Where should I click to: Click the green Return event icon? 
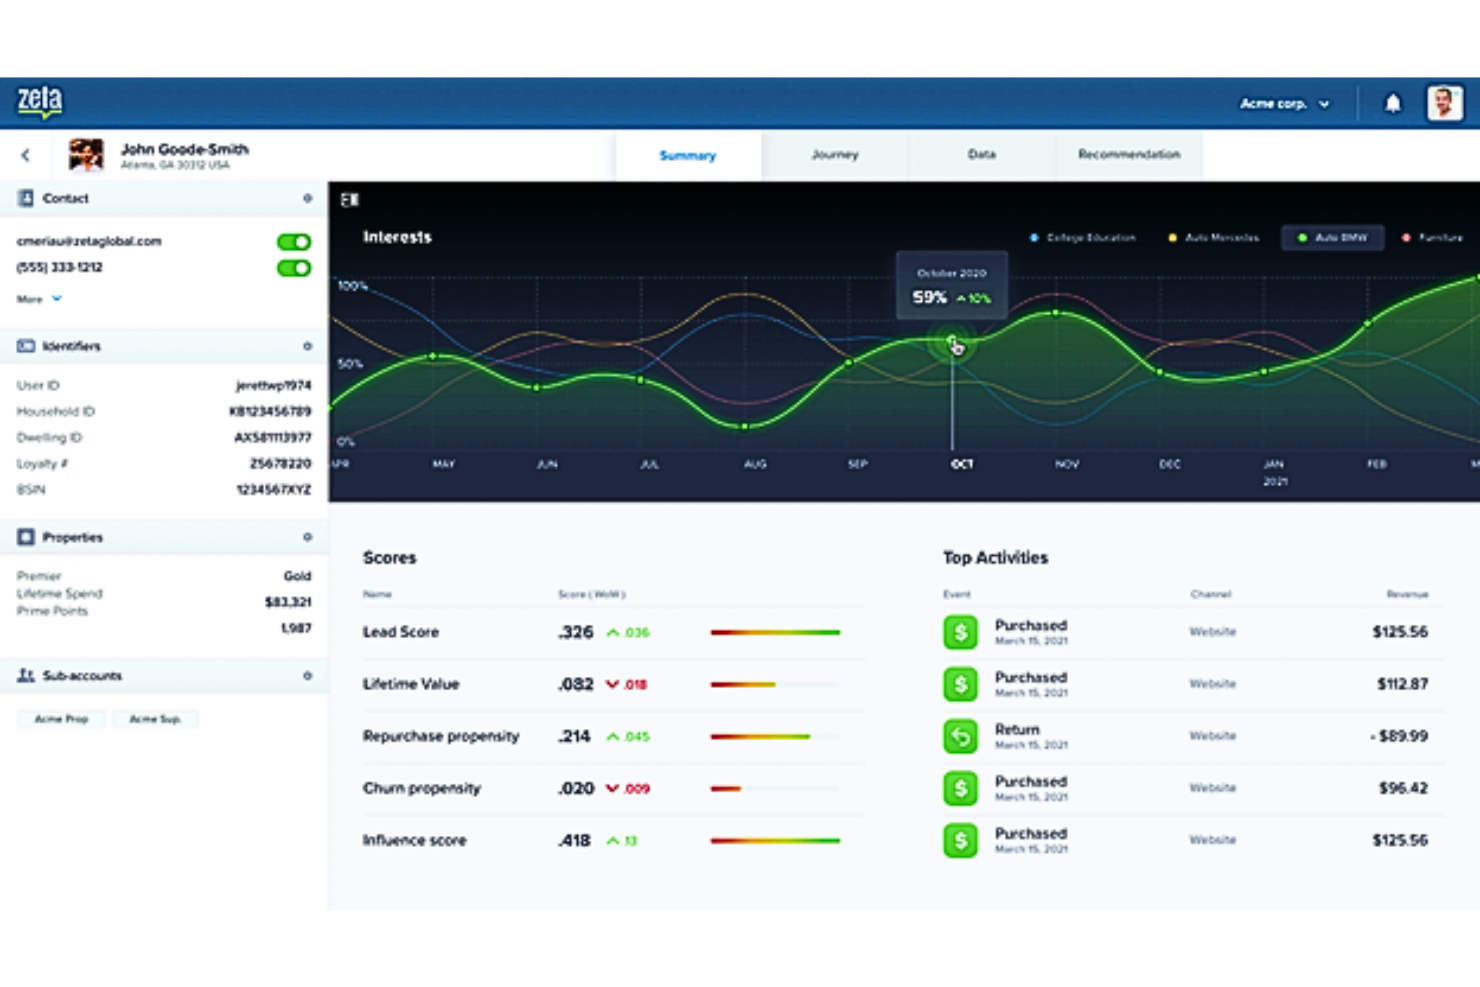coord(959,736)
